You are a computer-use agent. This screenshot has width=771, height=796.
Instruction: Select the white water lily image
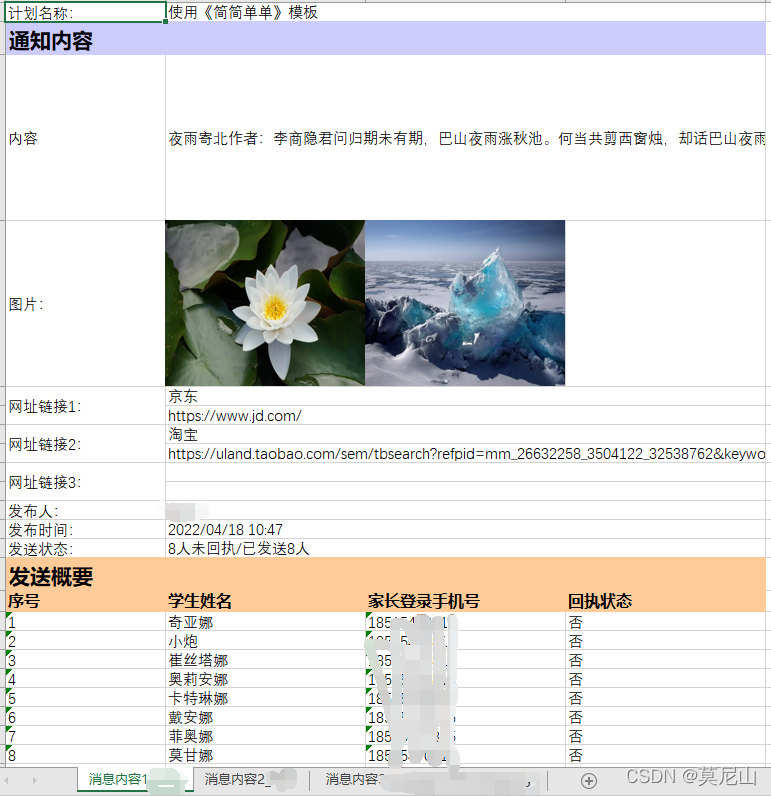click(x=265, y=303)
